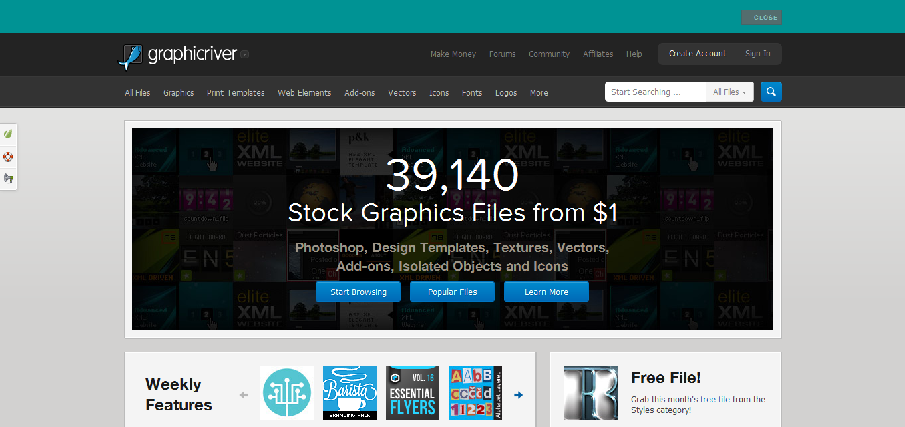Show next Weekly Features with right arrow

518,395
